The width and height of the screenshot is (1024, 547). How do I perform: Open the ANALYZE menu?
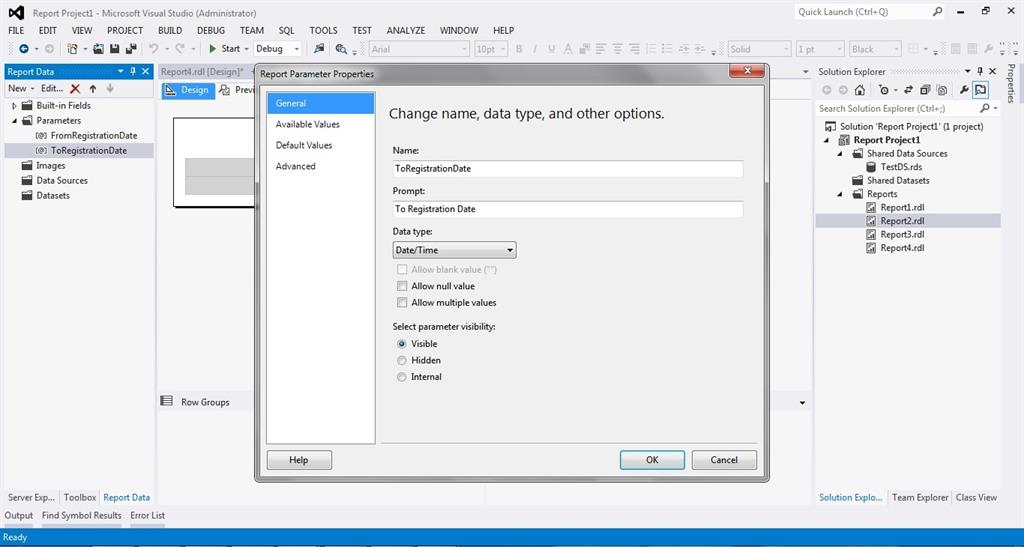point(406,31)
